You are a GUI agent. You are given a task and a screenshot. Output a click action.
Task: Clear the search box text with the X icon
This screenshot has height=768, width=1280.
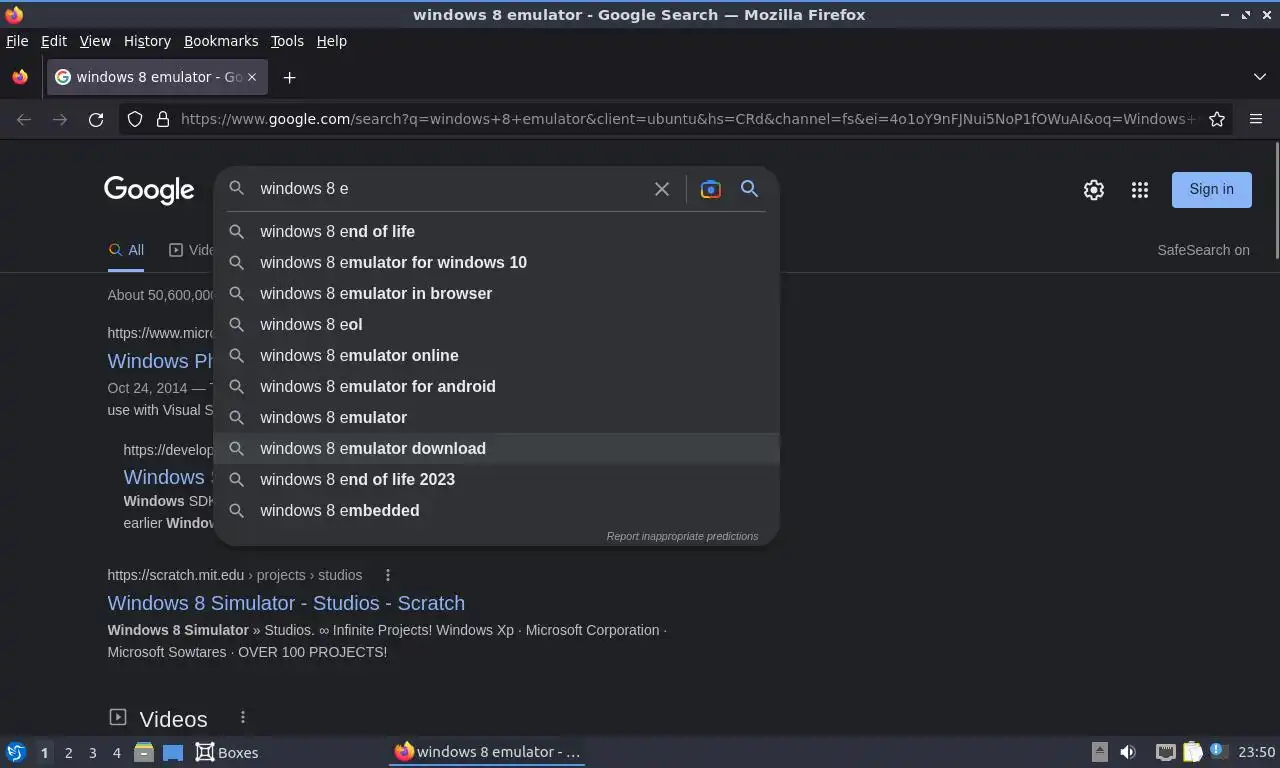661,189
